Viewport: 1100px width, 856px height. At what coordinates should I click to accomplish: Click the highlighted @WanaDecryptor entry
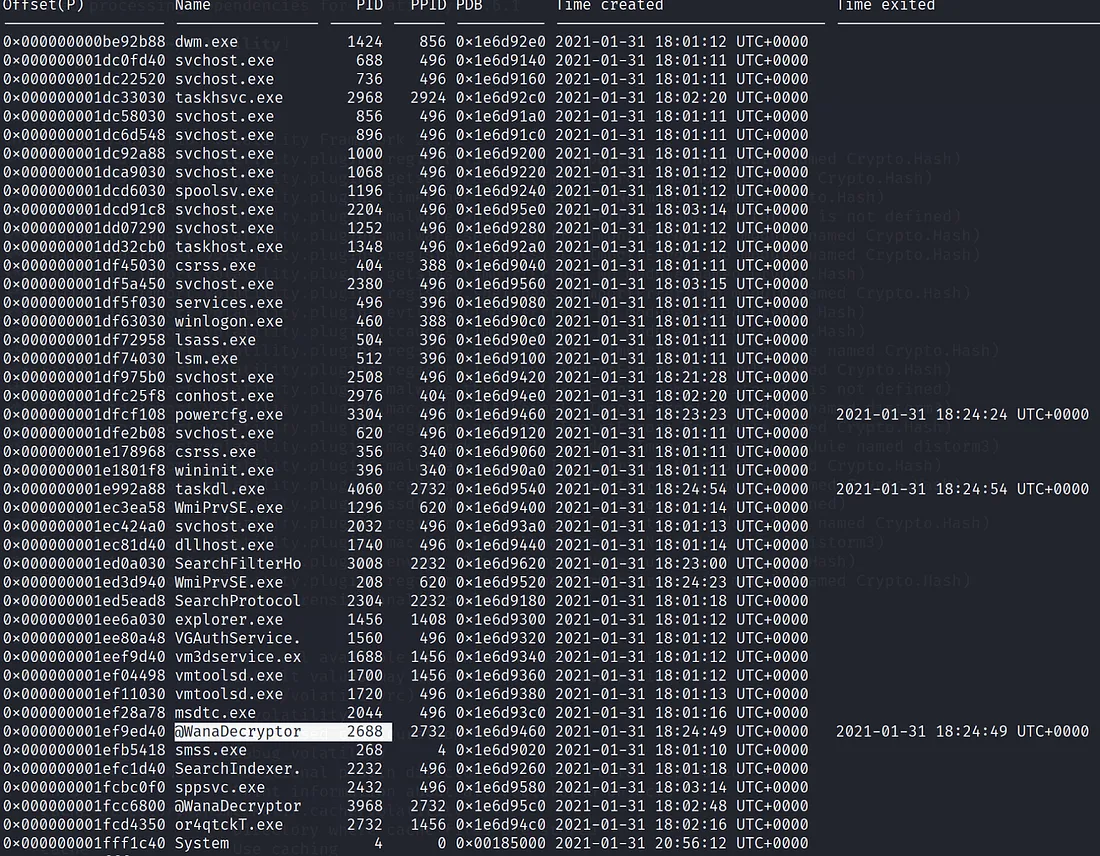[x=238, y=731]
